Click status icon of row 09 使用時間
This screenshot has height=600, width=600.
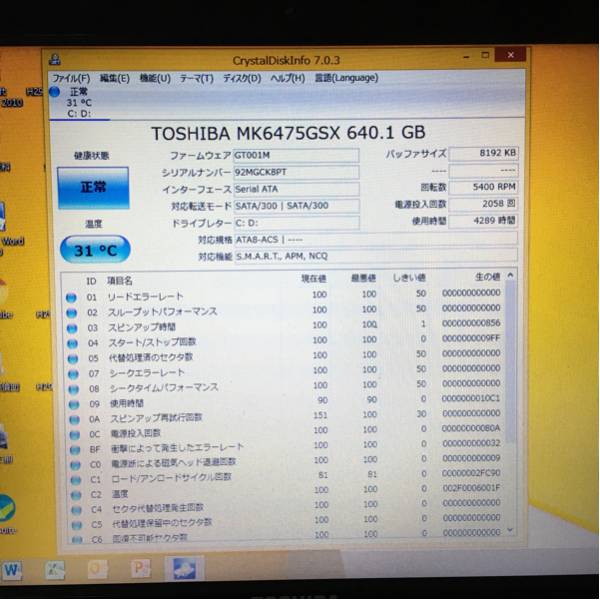[74, 404]
